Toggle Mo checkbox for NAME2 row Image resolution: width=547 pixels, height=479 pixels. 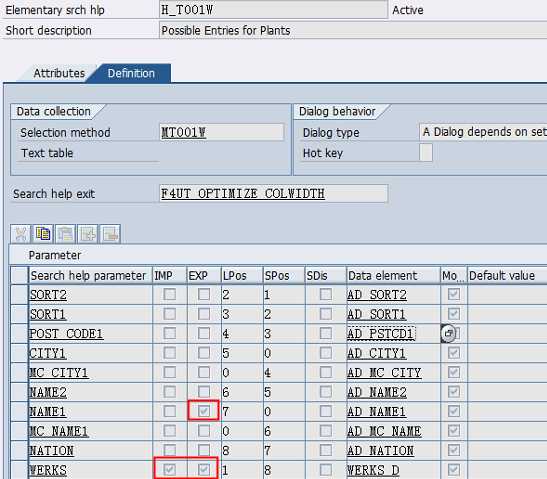pos(454,392)
